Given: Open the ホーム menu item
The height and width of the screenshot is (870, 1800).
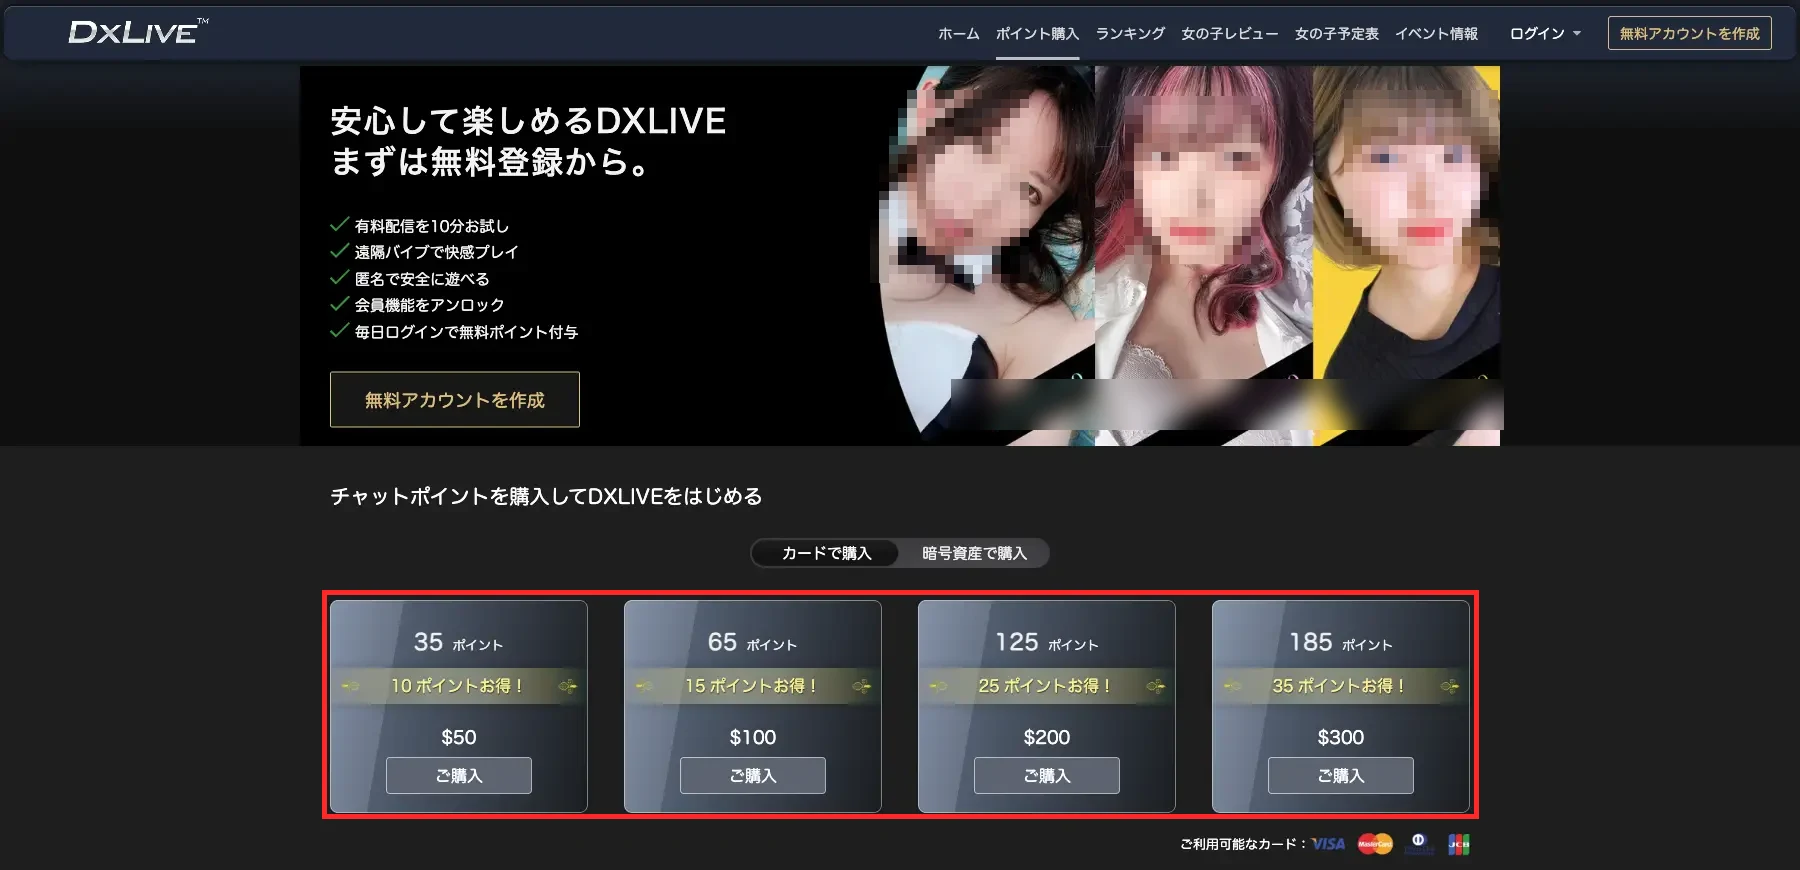Looking at the screenshot, I should tap(958, 34).
